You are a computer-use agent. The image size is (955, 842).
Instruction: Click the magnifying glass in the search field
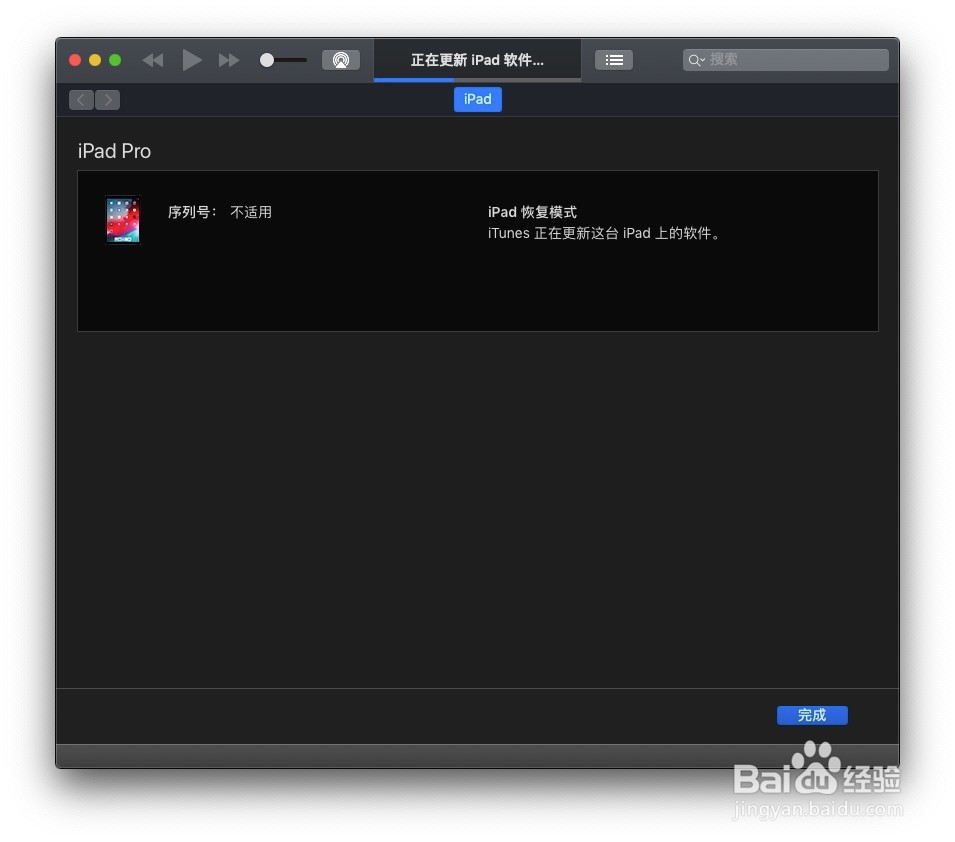(x=696, y=60)
